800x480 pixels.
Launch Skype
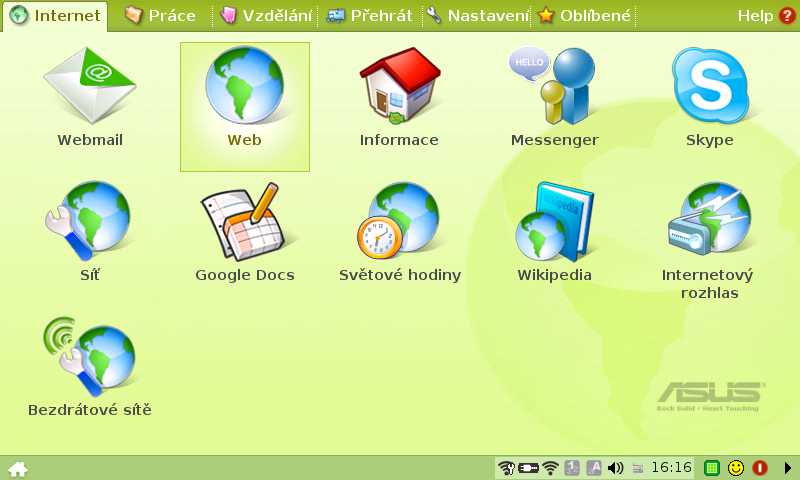click(710, 86)
